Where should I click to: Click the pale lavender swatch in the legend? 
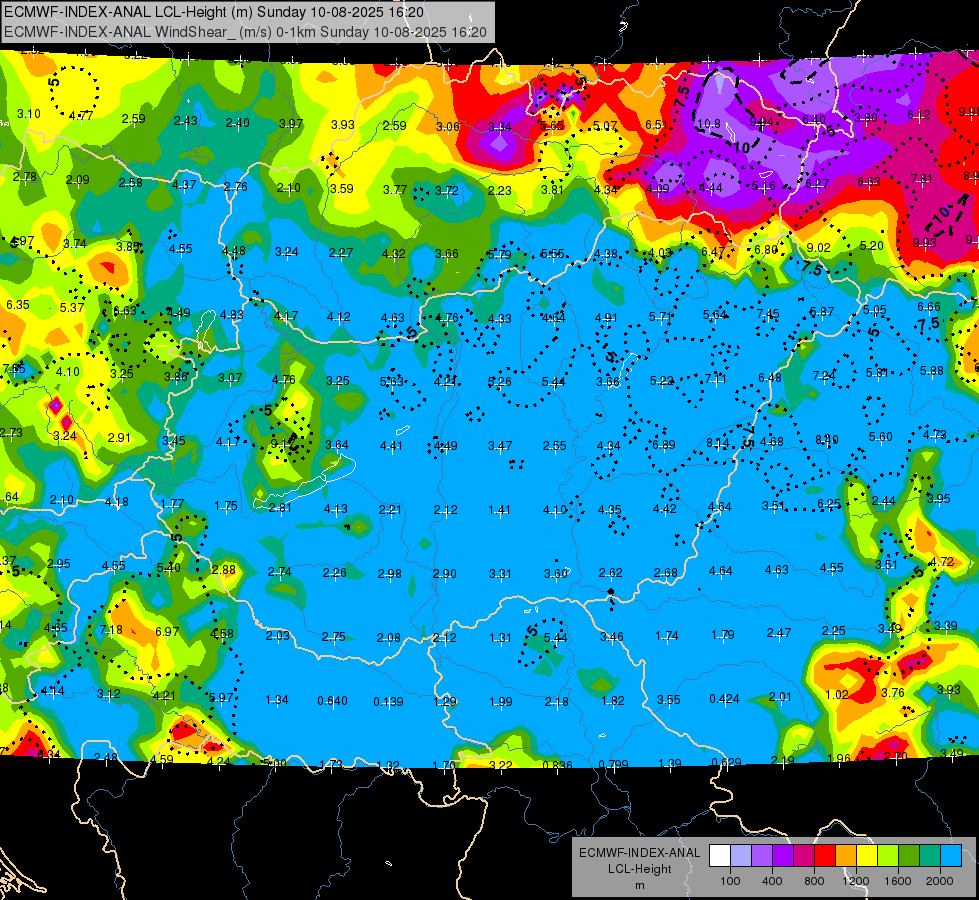pos(741,856)
